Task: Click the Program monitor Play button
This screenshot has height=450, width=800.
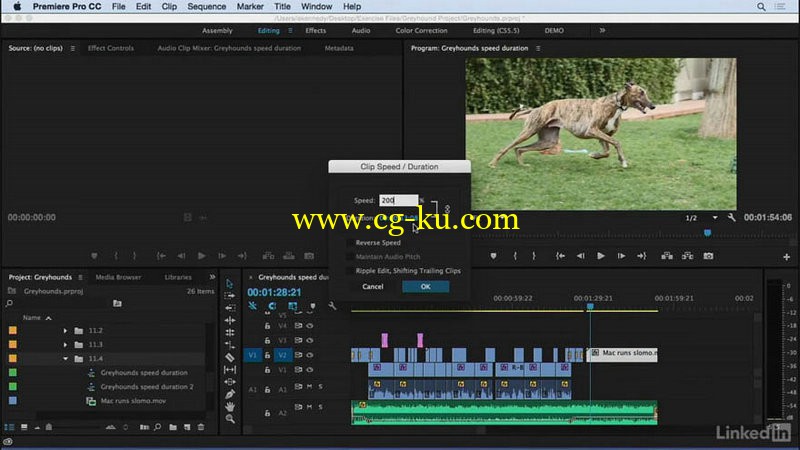Action: [601, 256]
